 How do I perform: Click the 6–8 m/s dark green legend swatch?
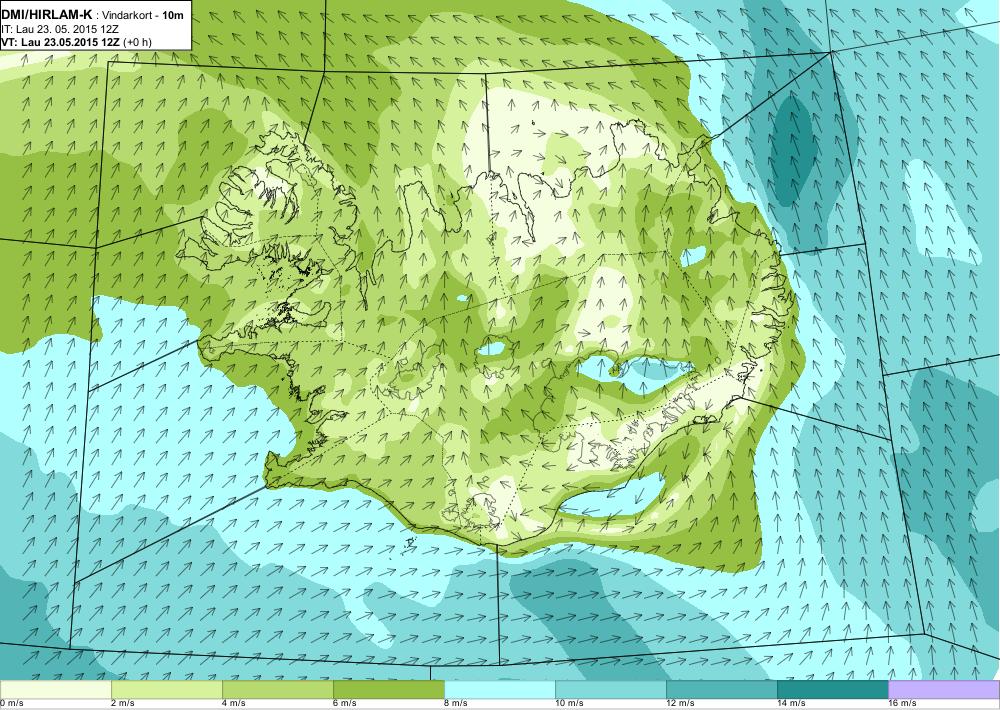pyautogui.click(x=388, y=690)
